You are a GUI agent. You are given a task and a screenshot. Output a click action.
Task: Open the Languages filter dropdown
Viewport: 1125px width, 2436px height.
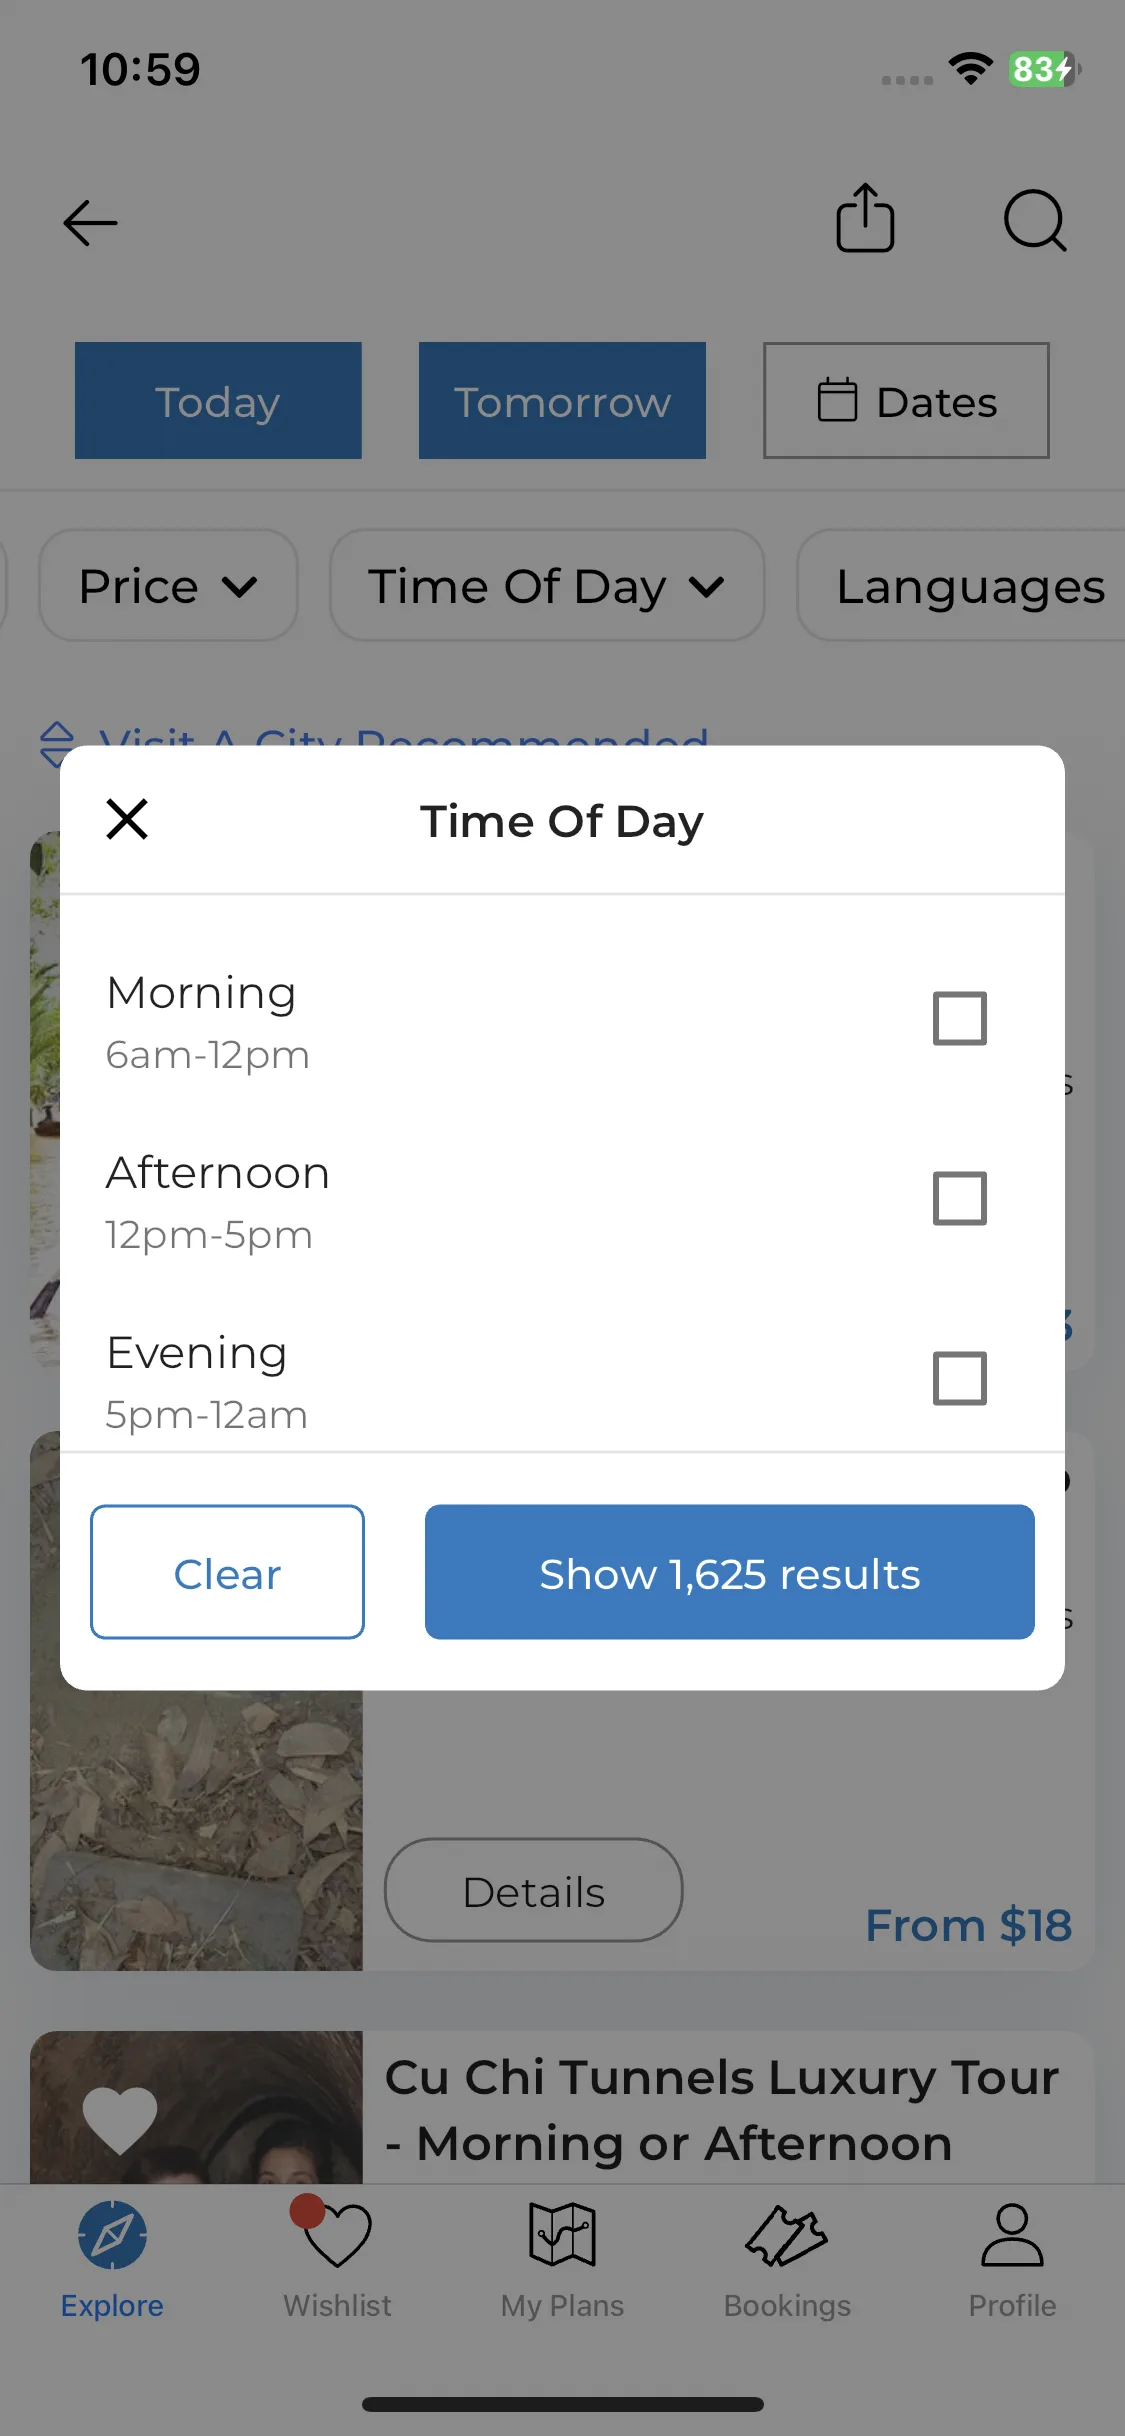962,585
